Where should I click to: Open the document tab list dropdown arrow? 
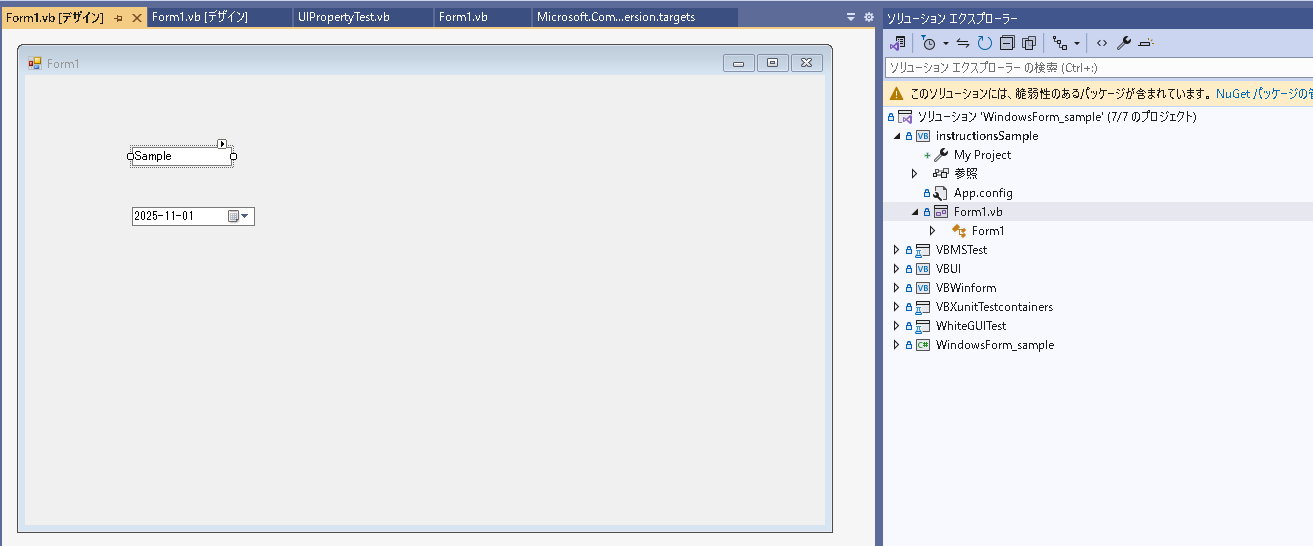(851, 17)
